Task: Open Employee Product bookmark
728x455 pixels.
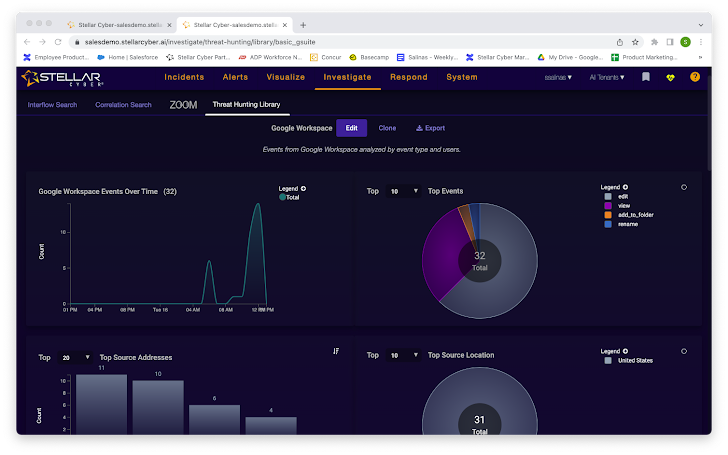Action: pyautogui.click(x=56, y=57)
